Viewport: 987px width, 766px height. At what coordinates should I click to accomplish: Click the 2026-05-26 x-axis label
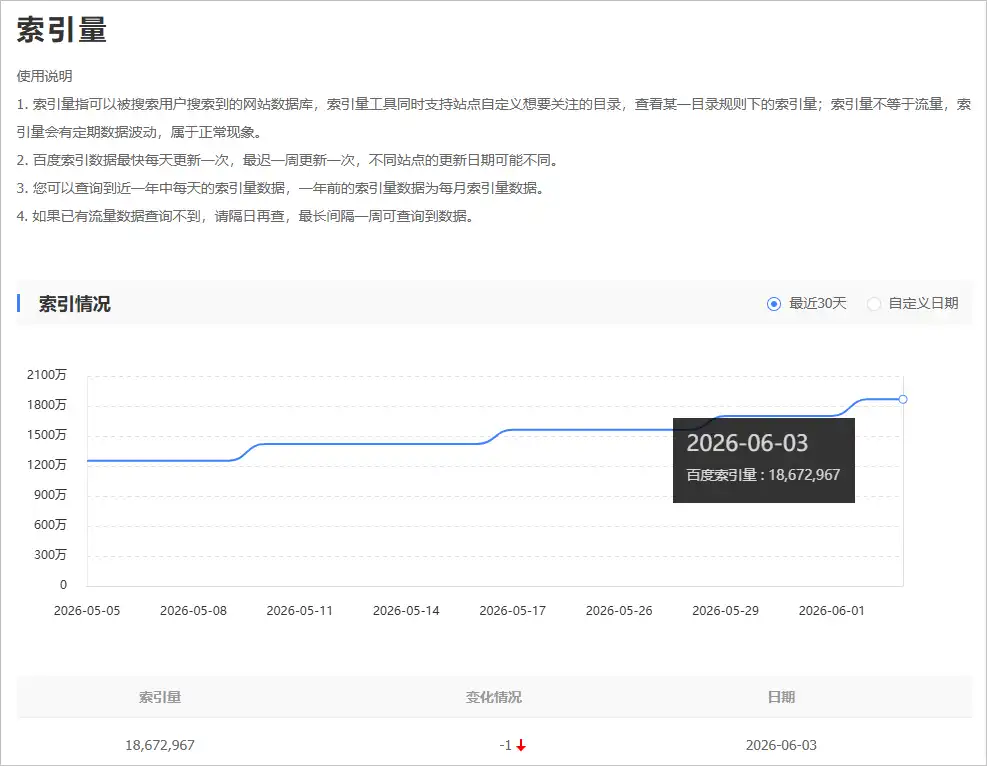[x=619, y=611]
